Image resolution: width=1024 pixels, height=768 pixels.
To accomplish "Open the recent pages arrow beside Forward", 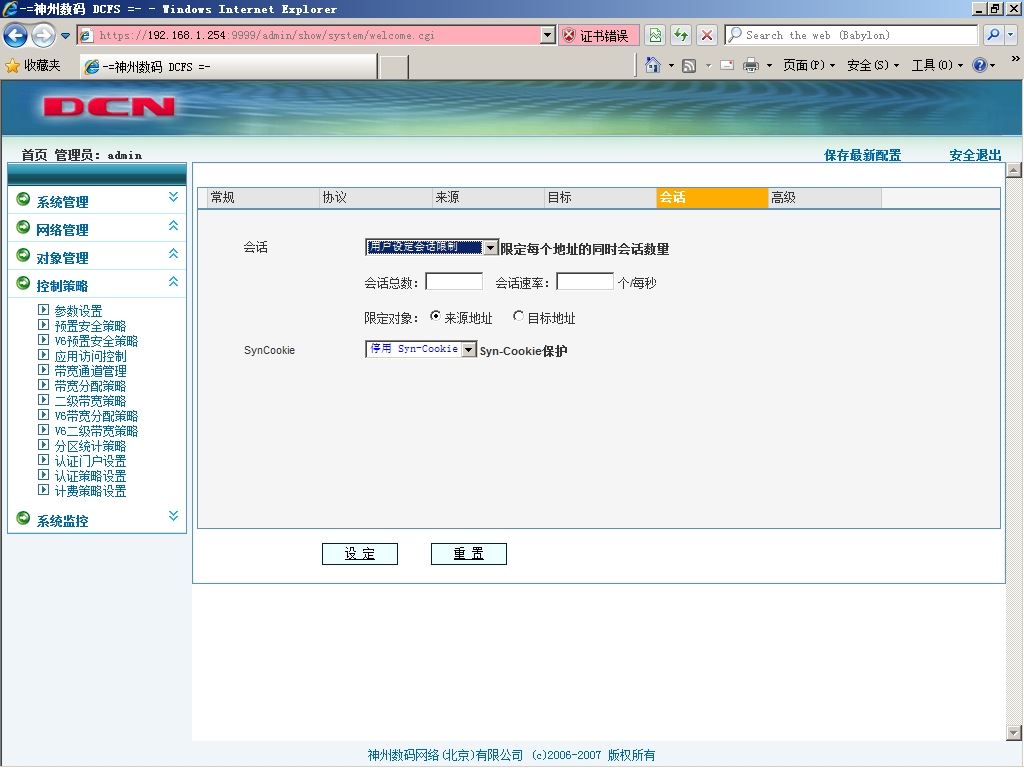I will (65, 36).
